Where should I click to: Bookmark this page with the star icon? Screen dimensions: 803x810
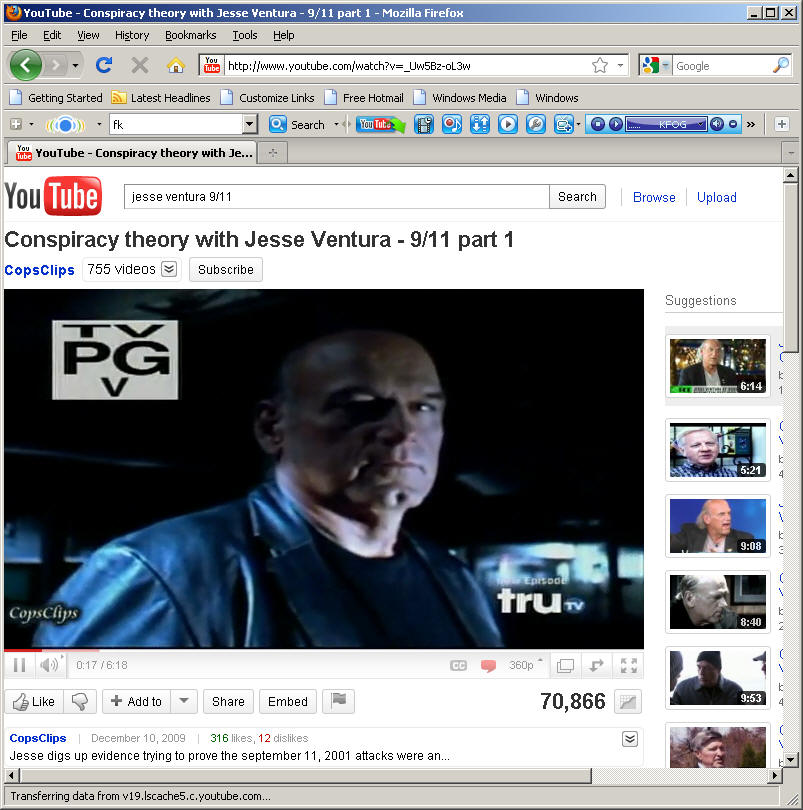pos(600,66)
